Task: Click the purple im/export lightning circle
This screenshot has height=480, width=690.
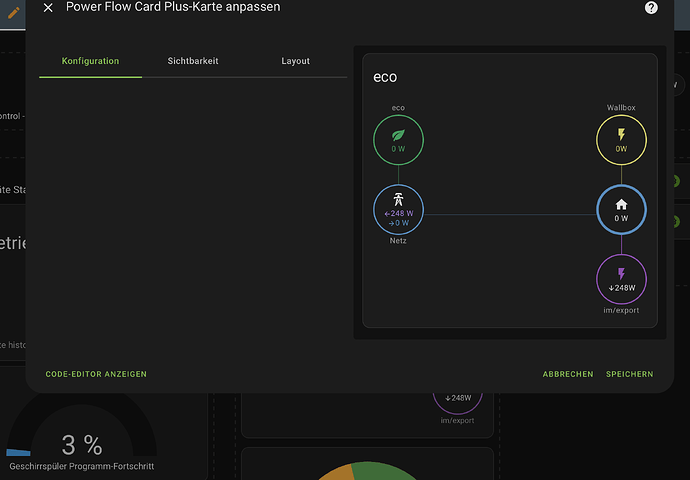Action: click(x=621, y=278)
